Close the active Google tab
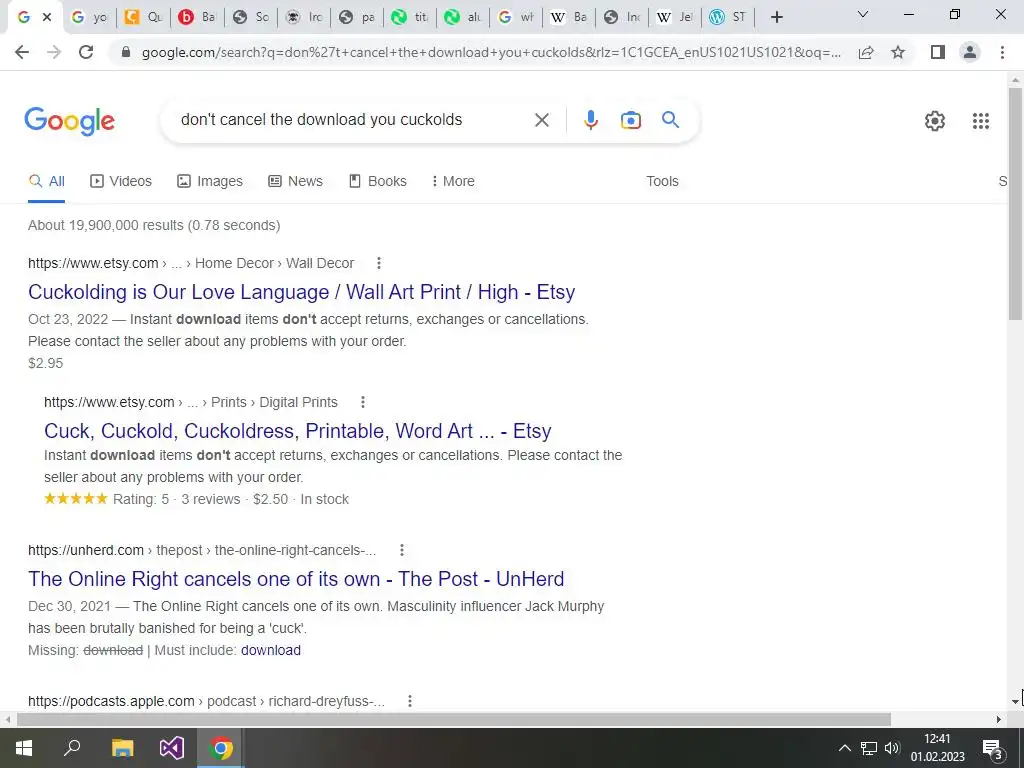 pos(47,18)
